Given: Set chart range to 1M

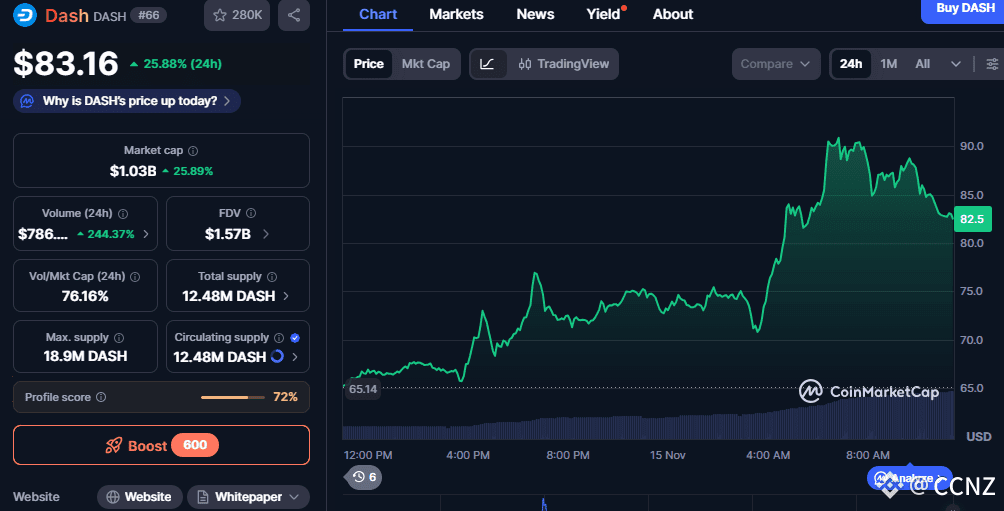Looking at the screenshot, I should pos(888,64).
